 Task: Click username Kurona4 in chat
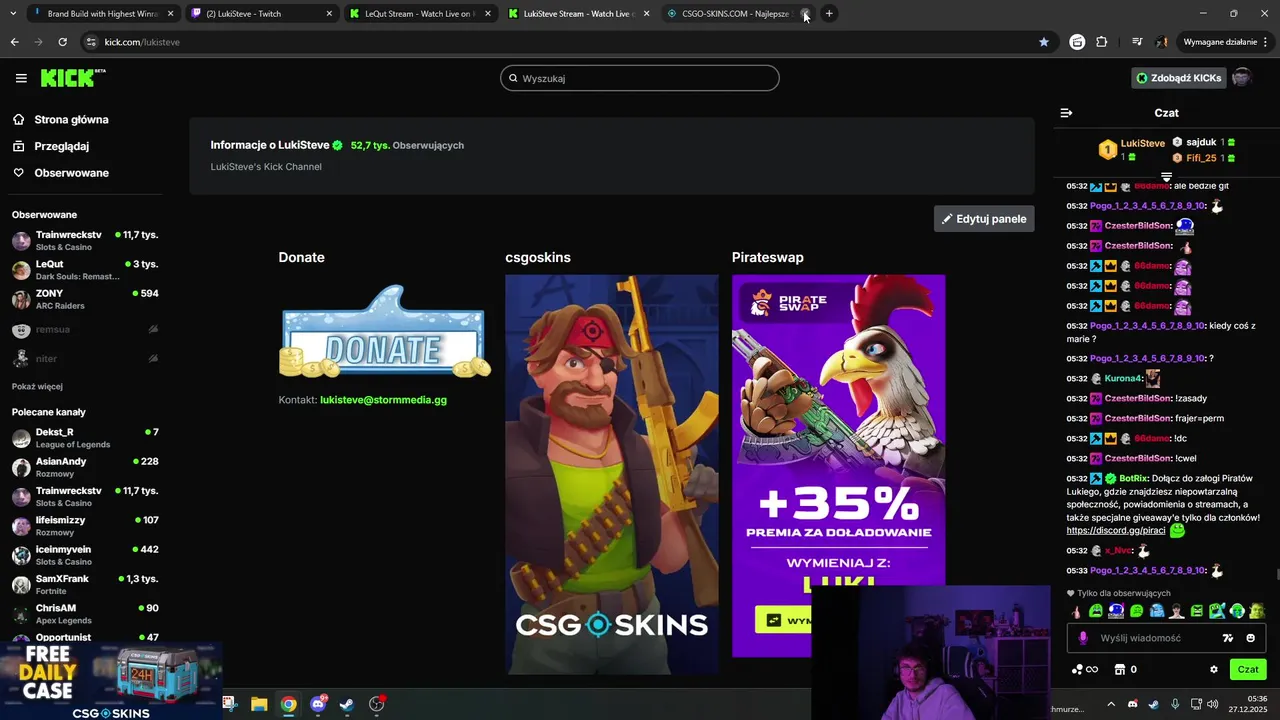(1123, 378)
